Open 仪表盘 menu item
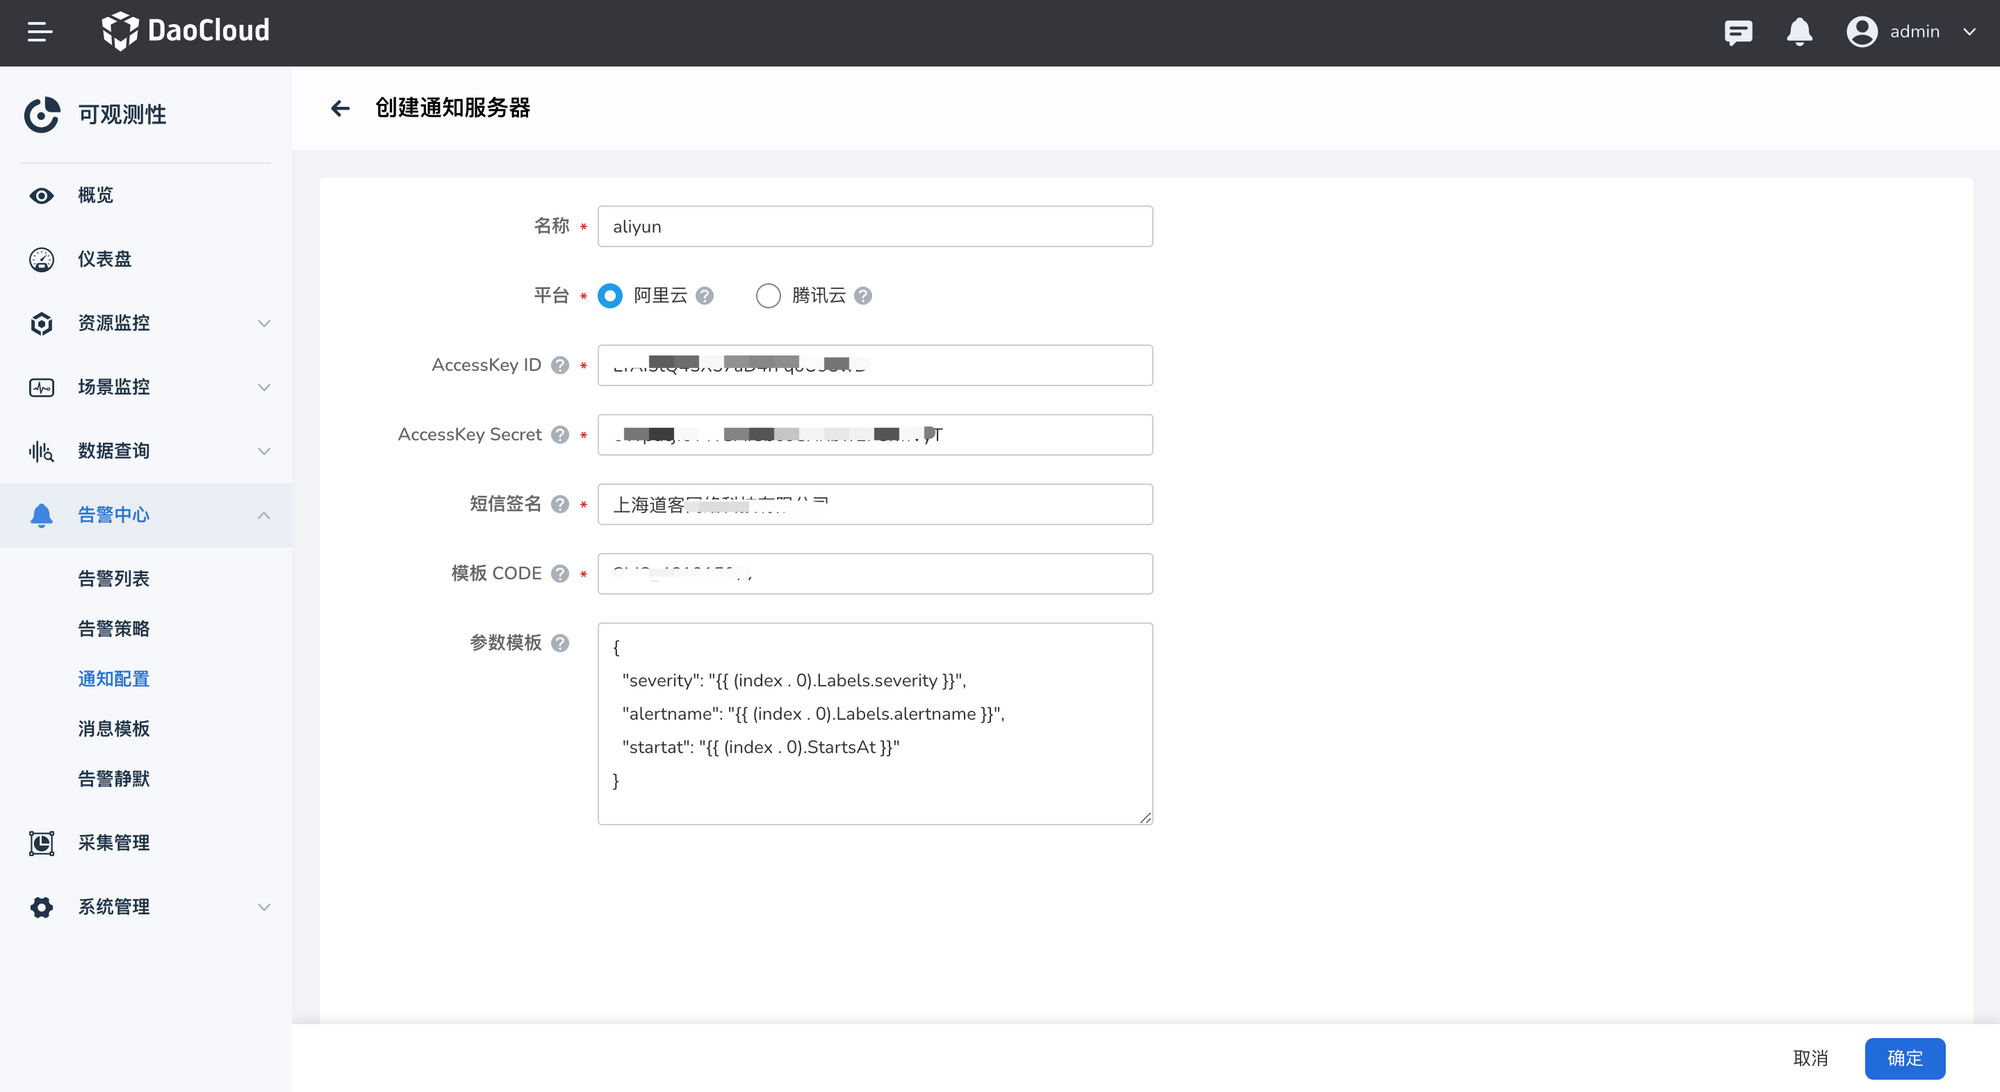Image resolution: width=2000 pixels, height=1092 pixels. click(146, 260)
